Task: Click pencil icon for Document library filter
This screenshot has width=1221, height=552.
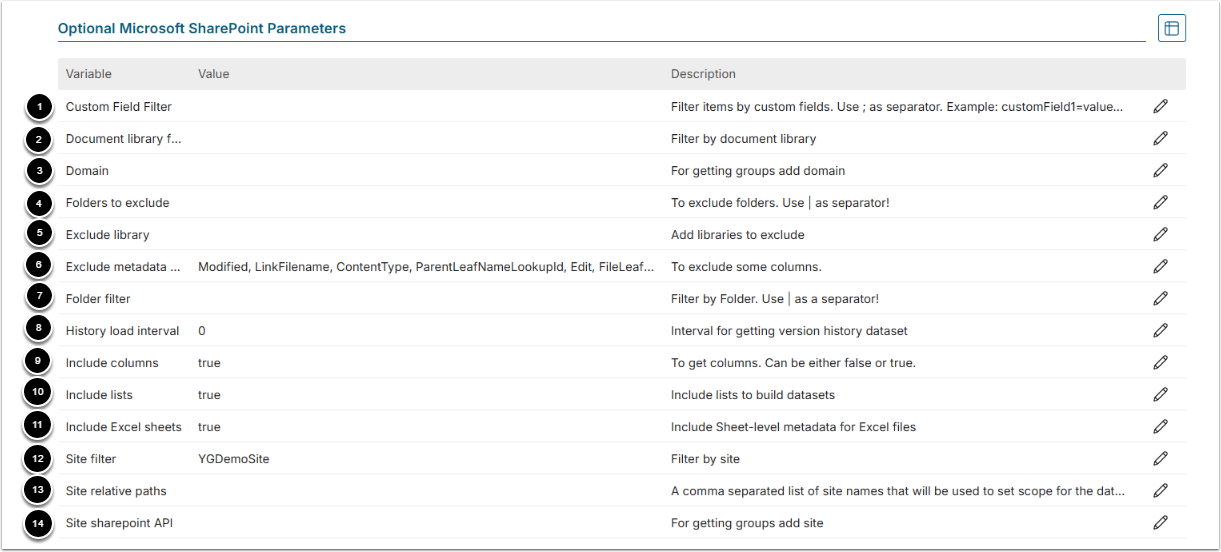Action: click(x=1160, y=138)
